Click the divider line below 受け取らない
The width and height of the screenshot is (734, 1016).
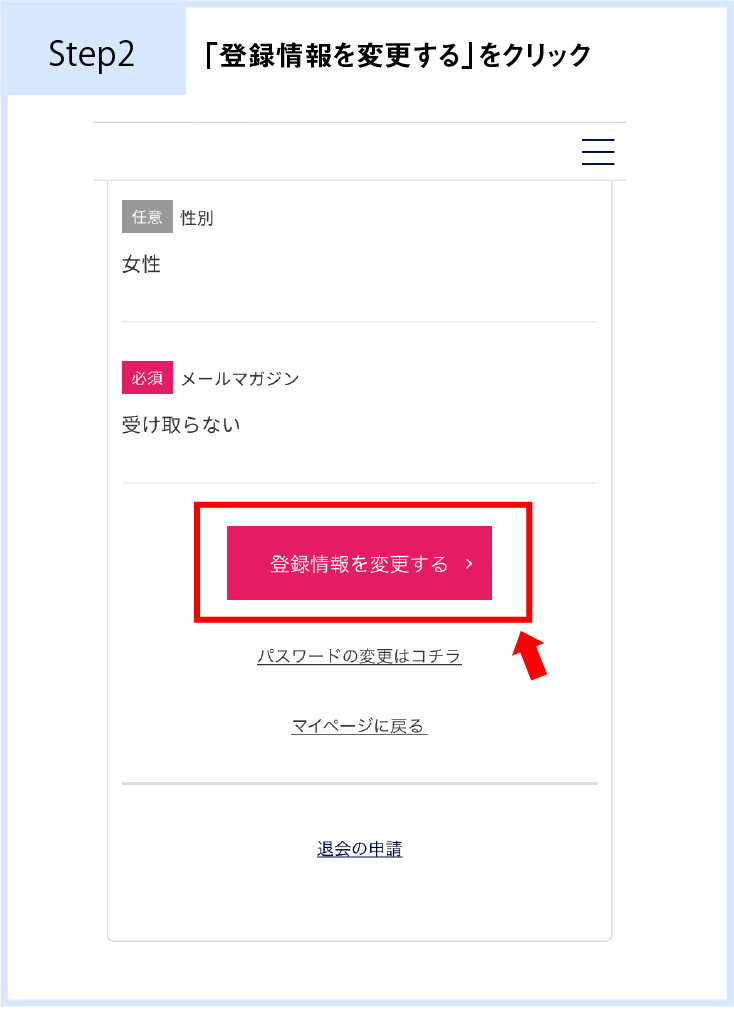[360, 482]
